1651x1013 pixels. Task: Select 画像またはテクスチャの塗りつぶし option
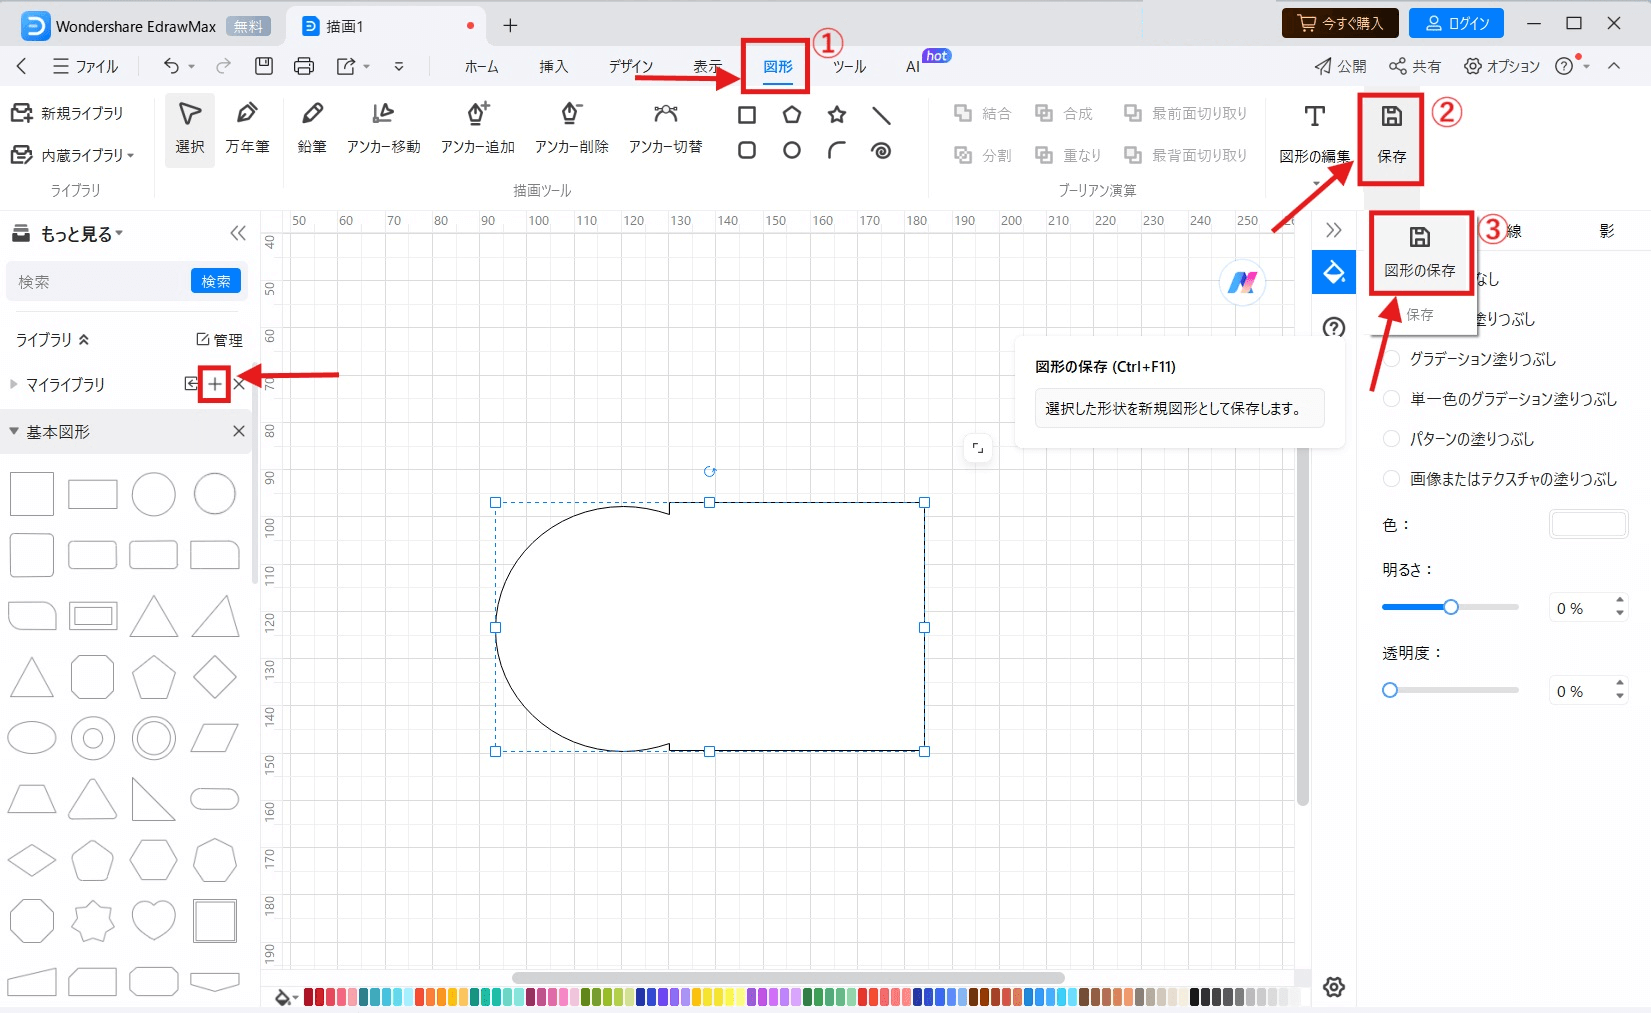(x=1391, y=479)
